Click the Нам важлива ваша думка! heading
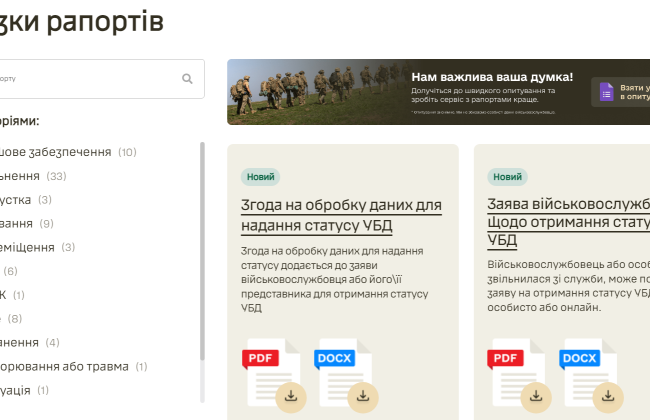The image size is (650, 420). coord(492,77)
